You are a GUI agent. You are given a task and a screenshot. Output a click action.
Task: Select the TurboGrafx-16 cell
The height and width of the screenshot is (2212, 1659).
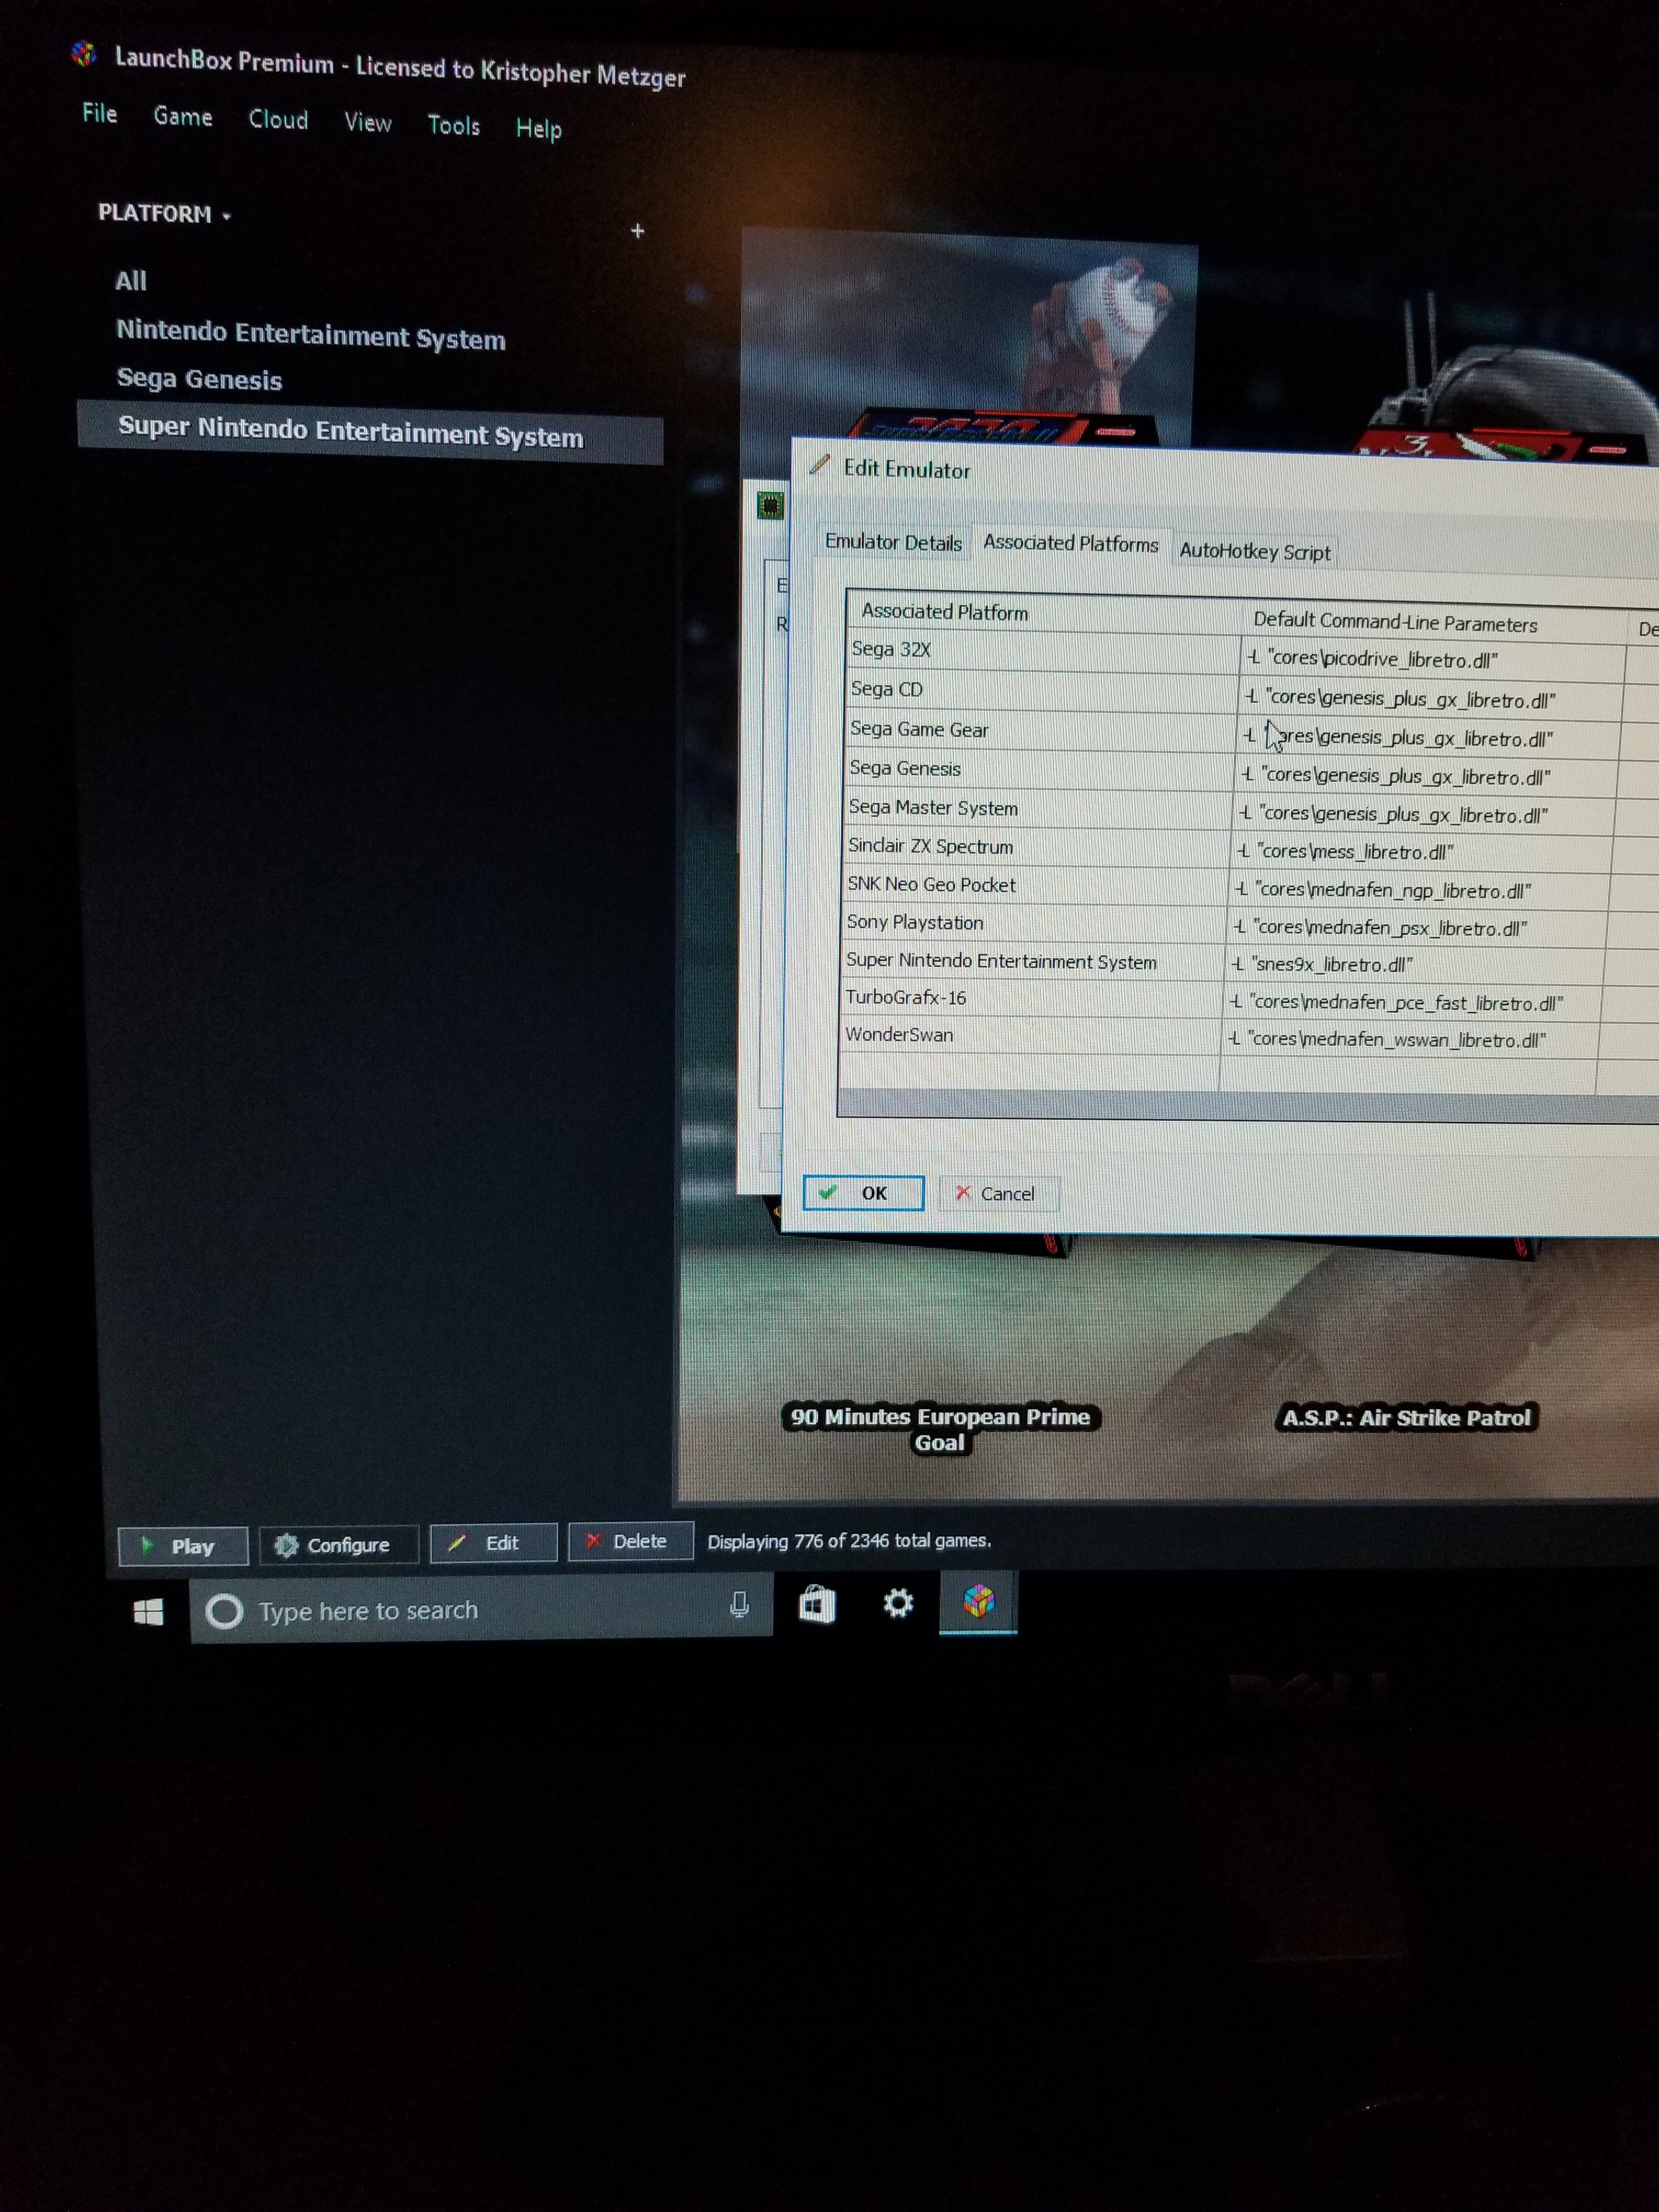[1032, 998]
